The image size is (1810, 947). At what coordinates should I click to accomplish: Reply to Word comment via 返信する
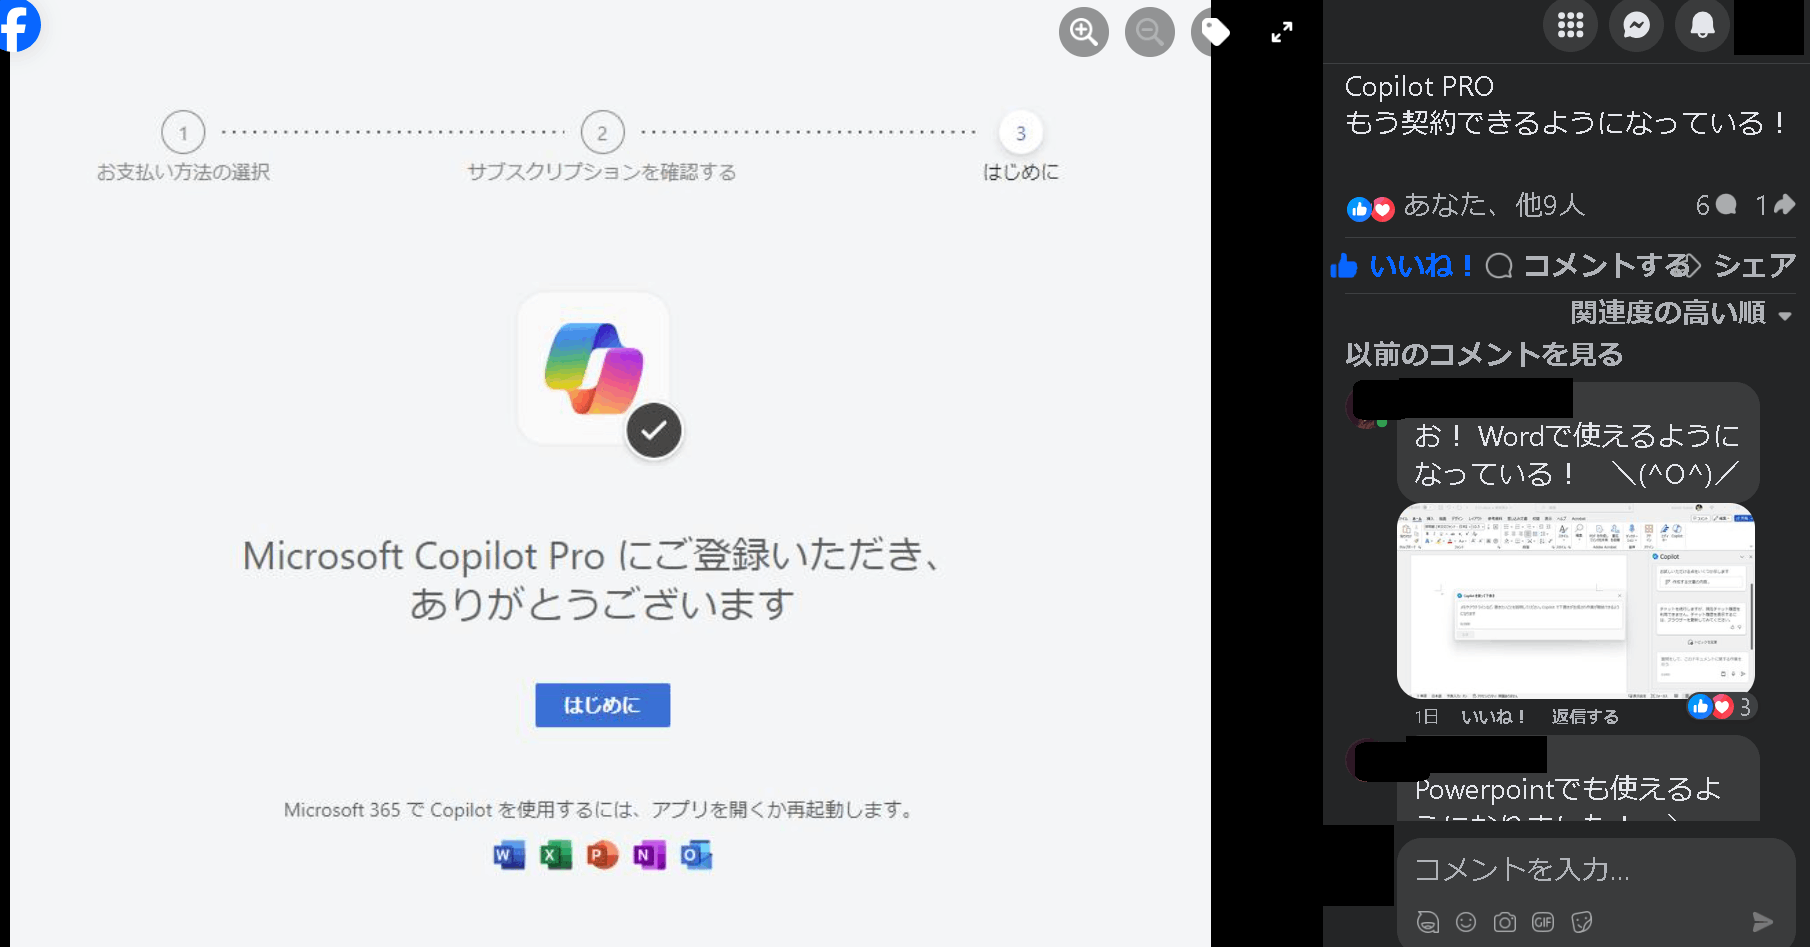(x=1585, y=717)
